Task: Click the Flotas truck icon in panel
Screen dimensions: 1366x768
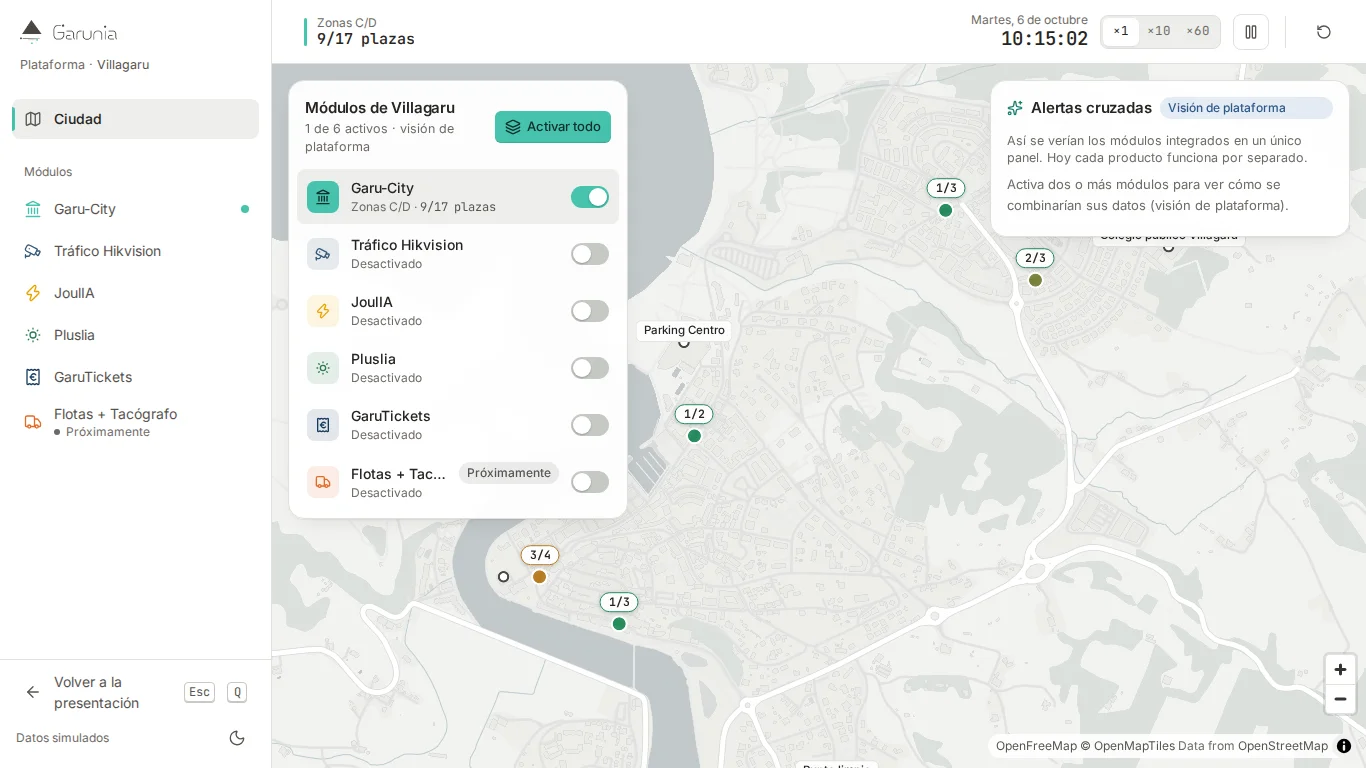Action: [323, 482]
